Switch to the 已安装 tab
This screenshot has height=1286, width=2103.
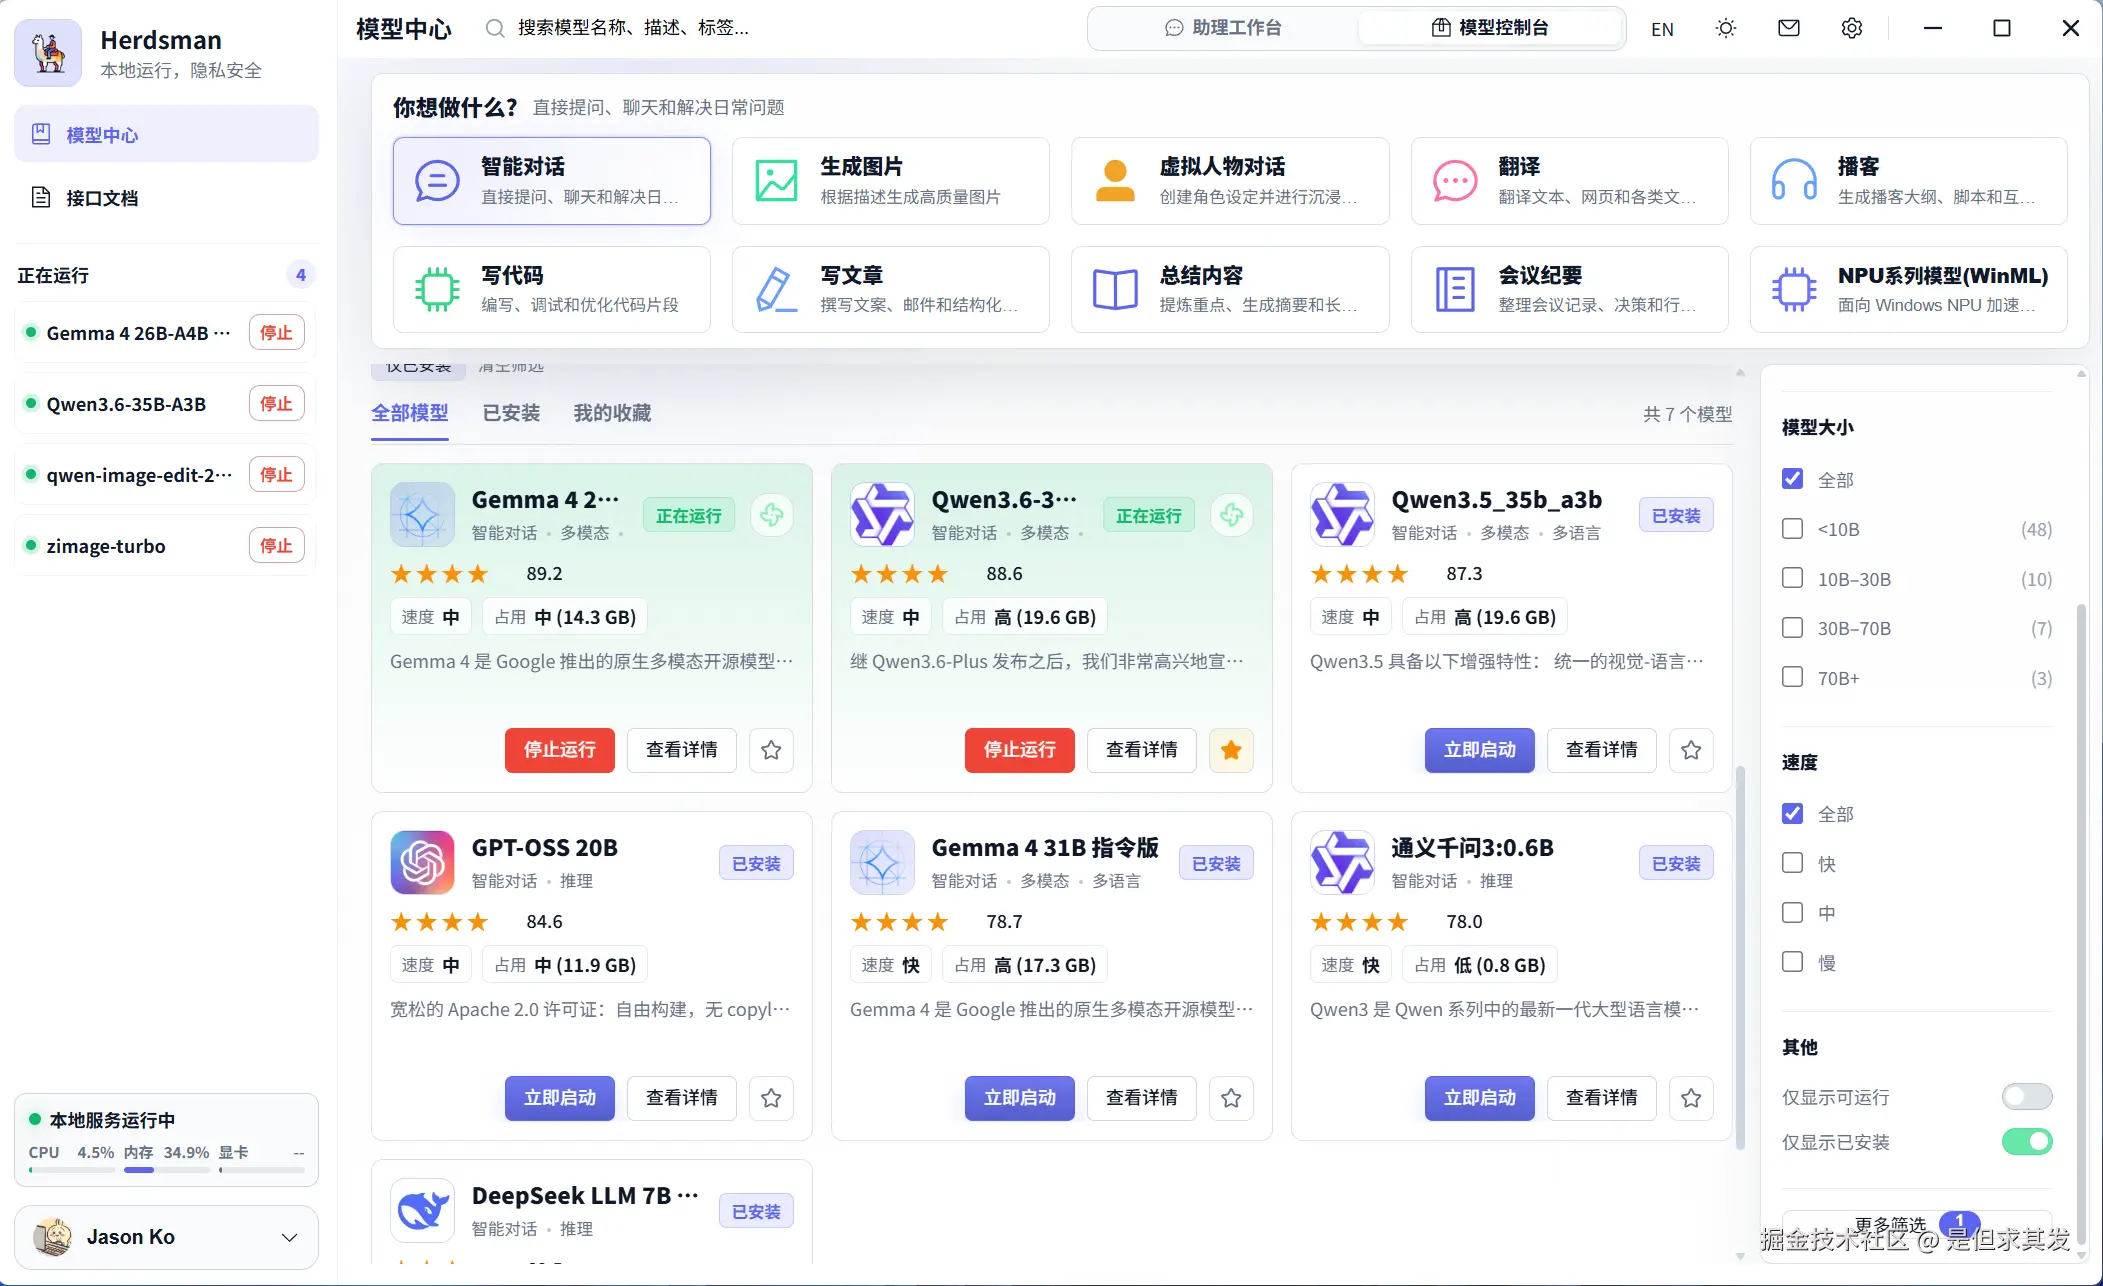(511, 413)
